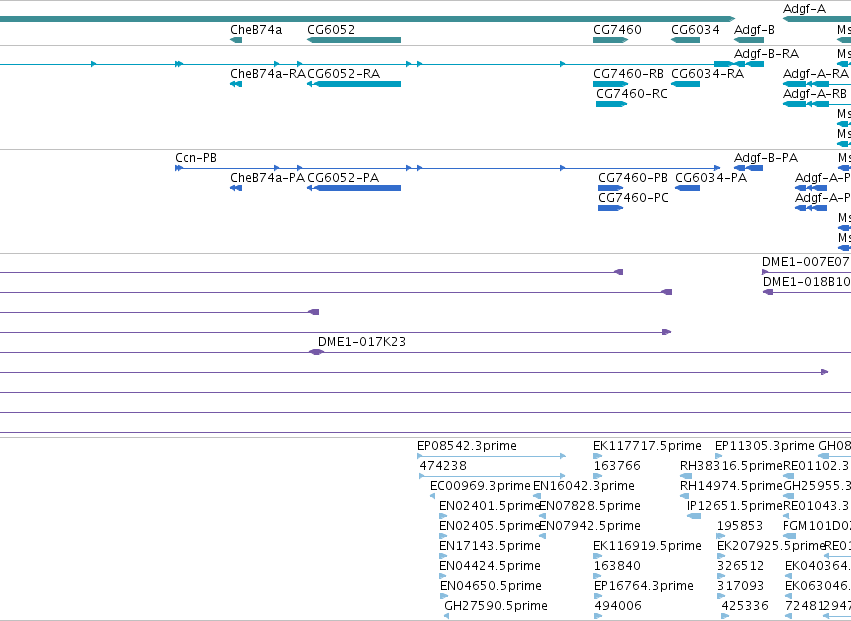Select the CG6034 gene label
This screenshot has height=621, width=851.
[x=695, y=30]
